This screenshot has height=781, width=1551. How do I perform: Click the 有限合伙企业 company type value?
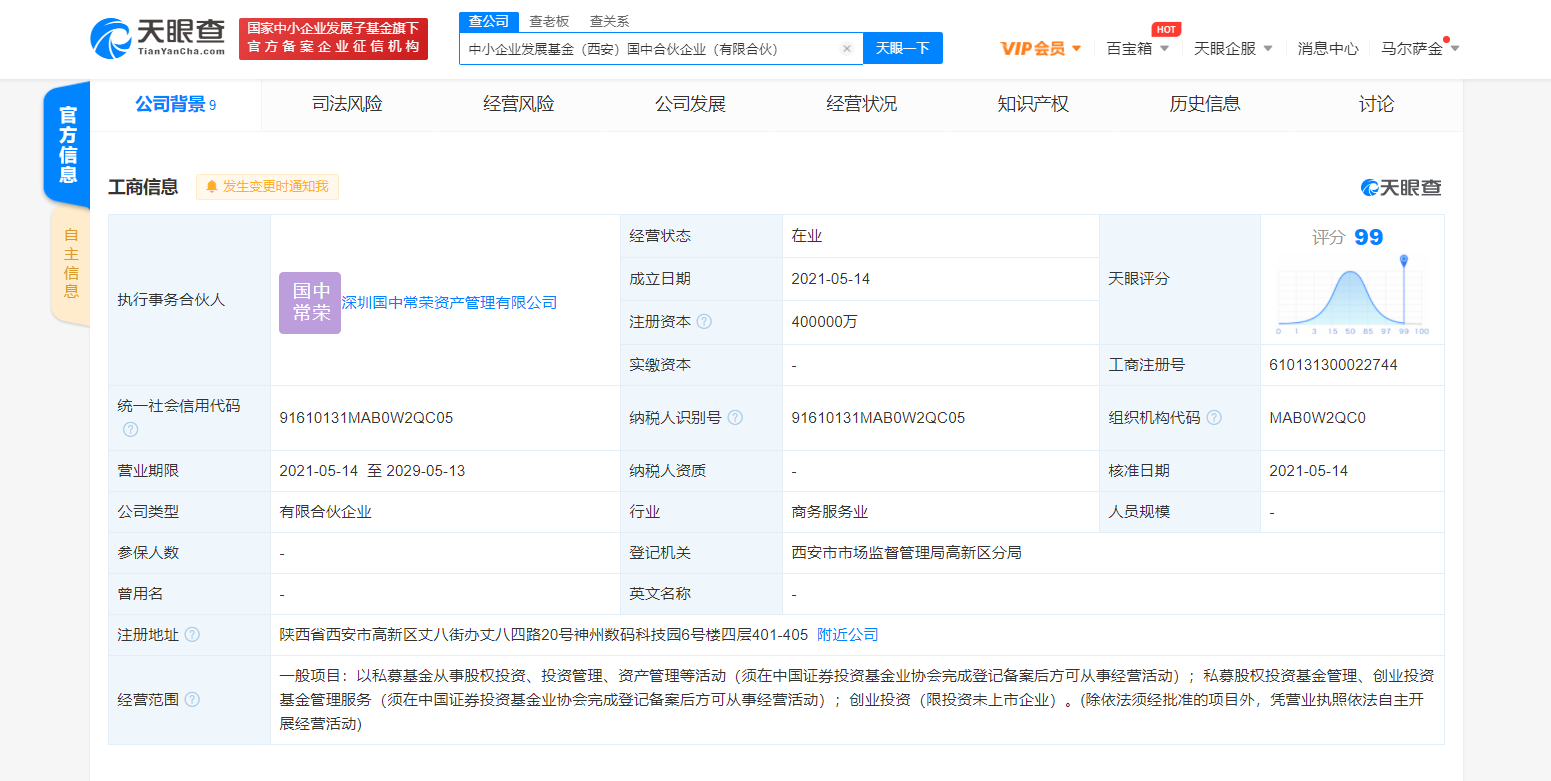point(325,512)
